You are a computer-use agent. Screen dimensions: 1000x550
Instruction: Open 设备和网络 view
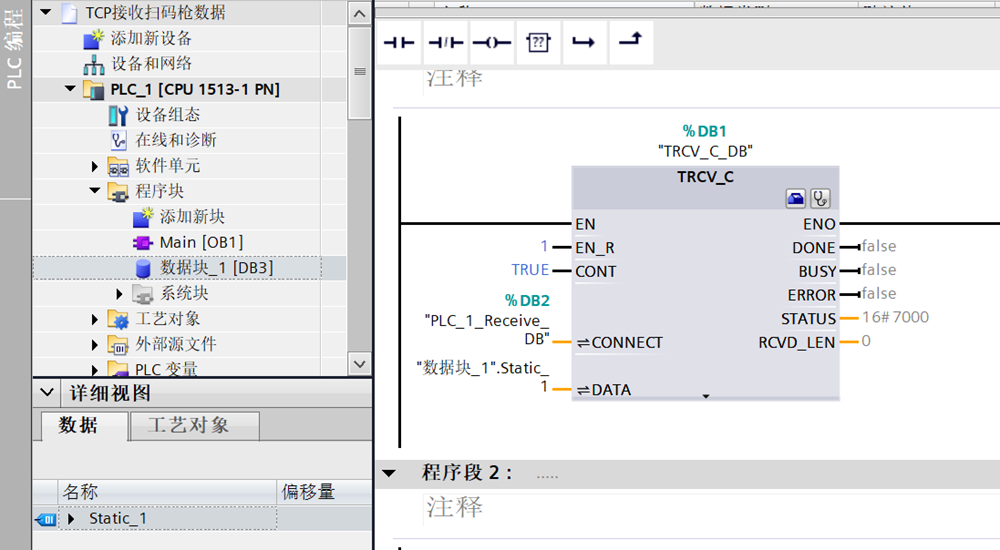pyautogui.click(x=150, y=64)
